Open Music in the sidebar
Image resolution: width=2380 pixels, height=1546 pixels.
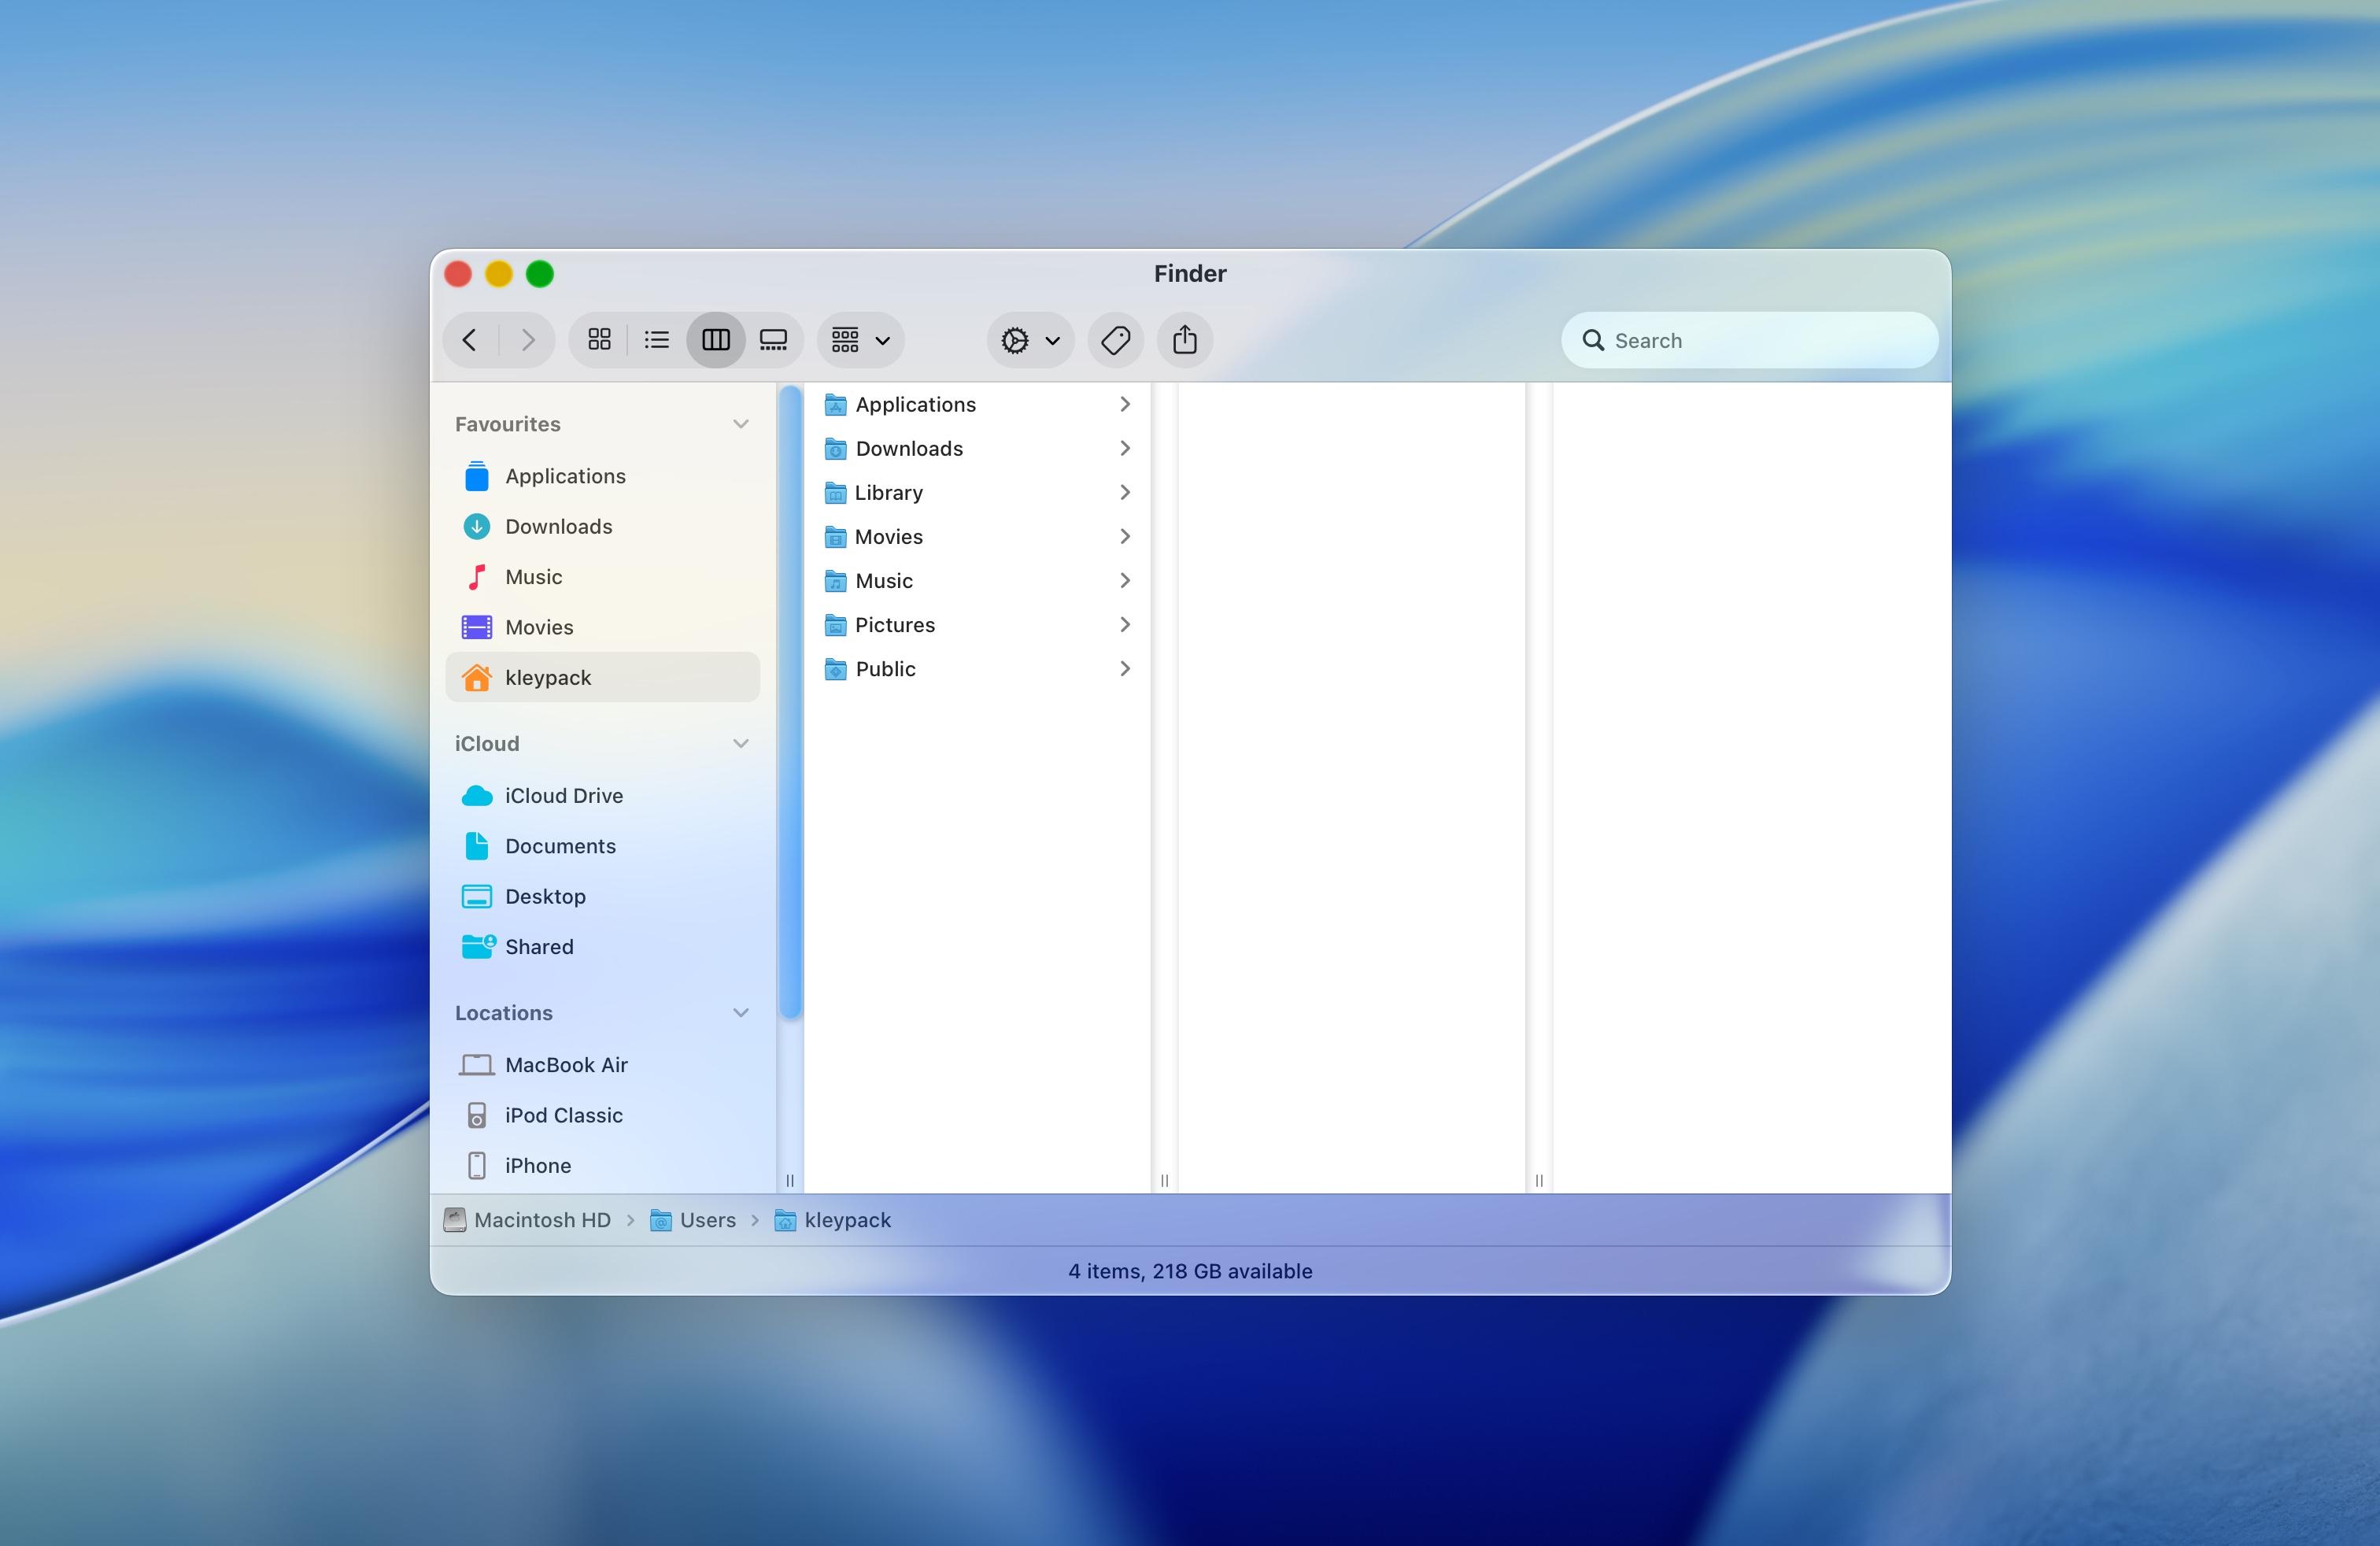(603, 577)
